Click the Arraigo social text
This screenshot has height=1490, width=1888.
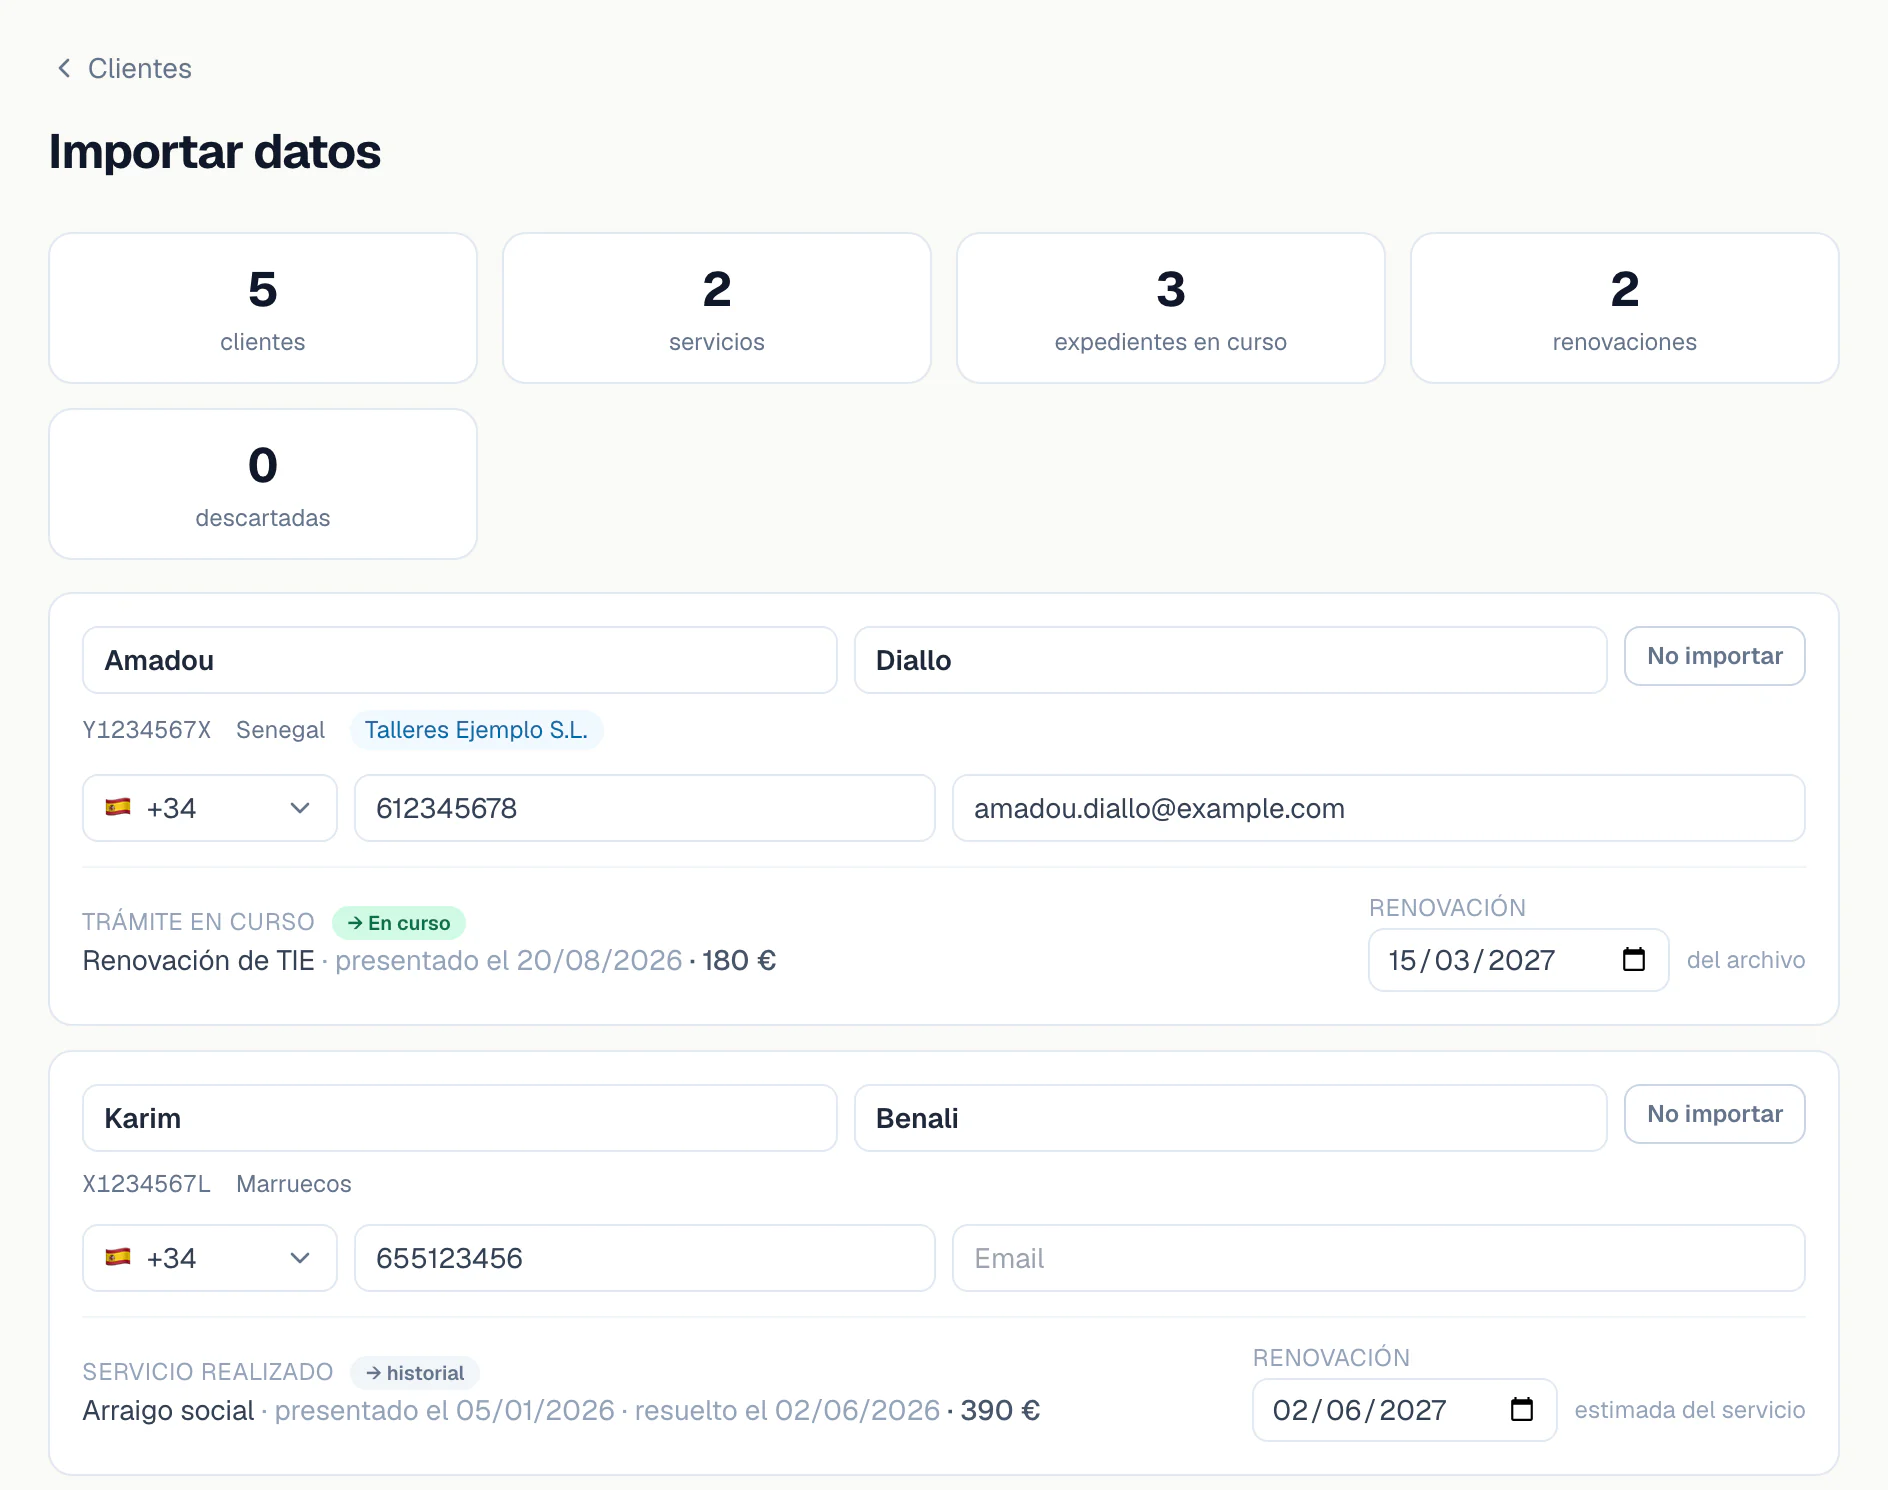click(x=169, y=1411)
